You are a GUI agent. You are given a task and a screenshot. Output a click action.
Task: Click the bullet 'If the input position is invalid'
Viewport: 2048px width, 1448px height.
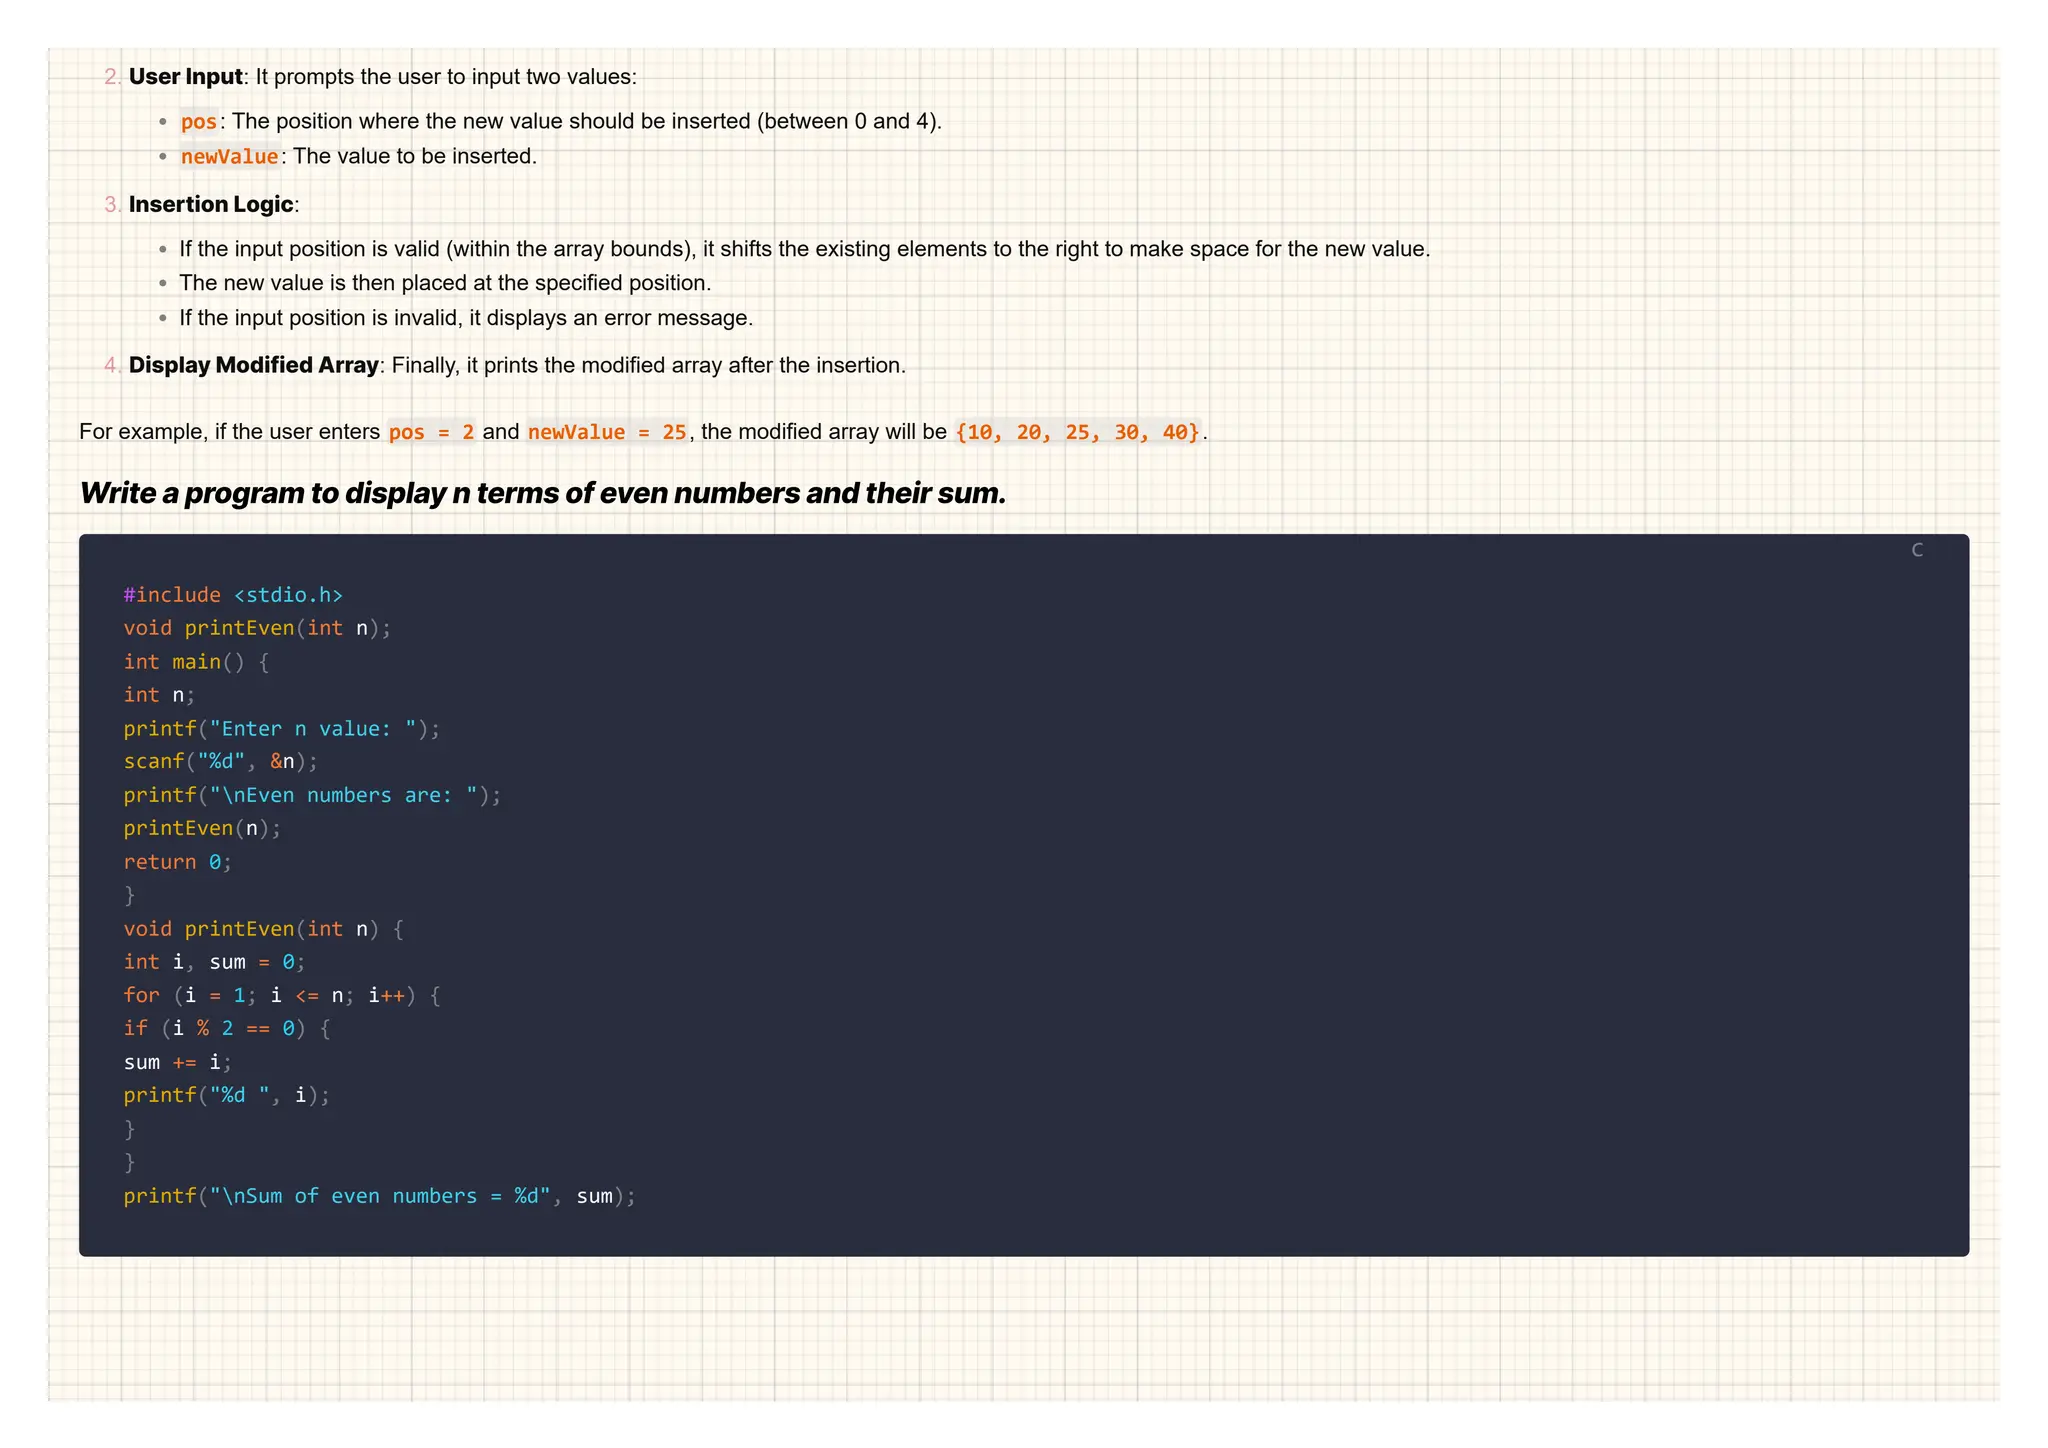[466, 318]
